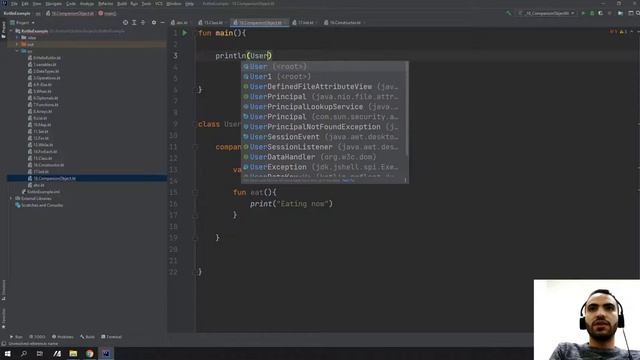Screen dimensions: 640x360
Task: Open the Refactor menu
Action: pos(105,4)
